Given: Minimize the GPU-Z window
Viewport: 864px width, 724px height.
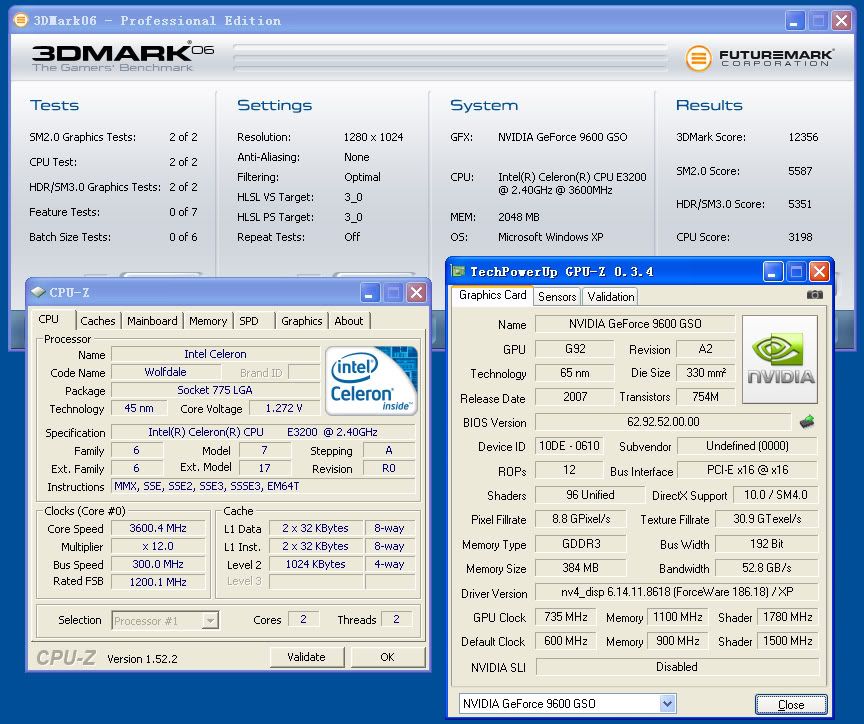Looking at the screenshot, I should coord(773,271).
